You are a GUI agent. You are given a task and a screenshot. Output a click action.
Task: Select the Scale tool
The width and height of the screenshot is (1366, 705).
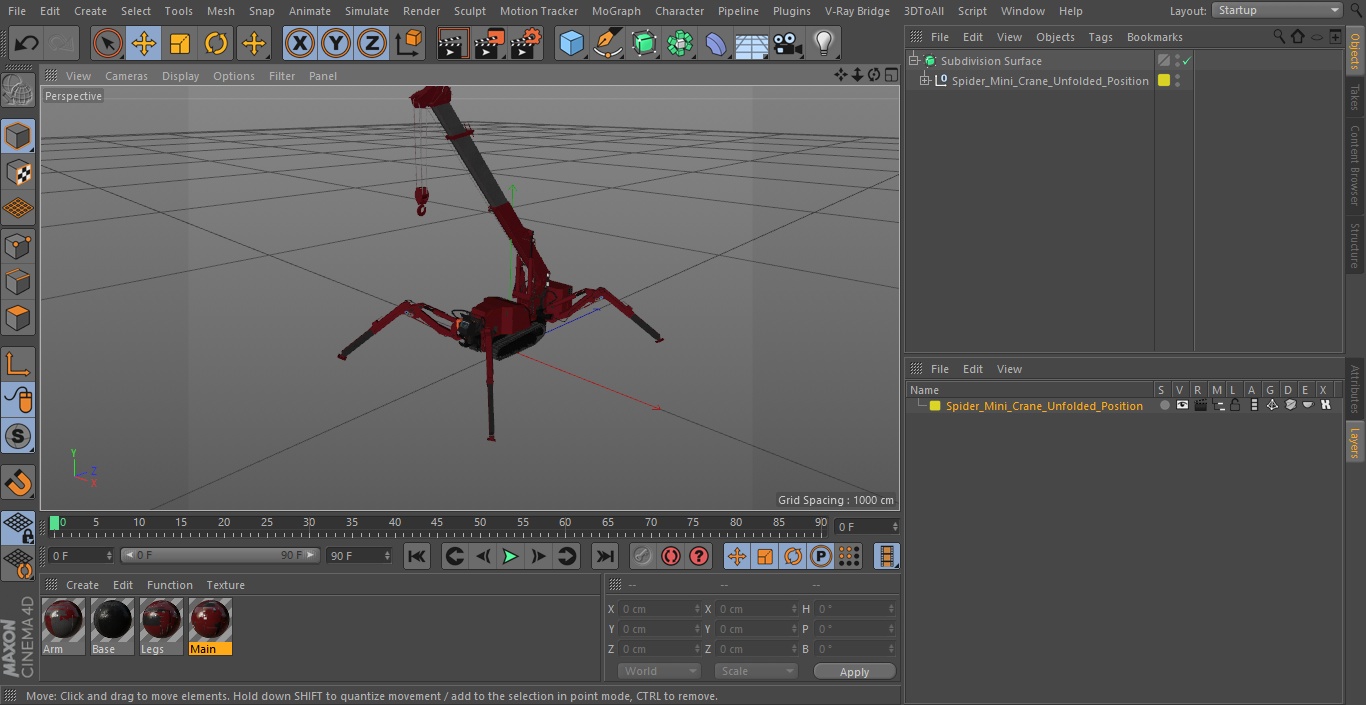180,43
